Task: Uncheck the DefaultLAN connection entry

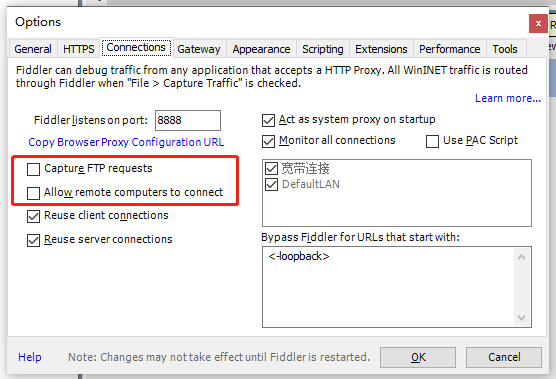Action: (271, 184)
